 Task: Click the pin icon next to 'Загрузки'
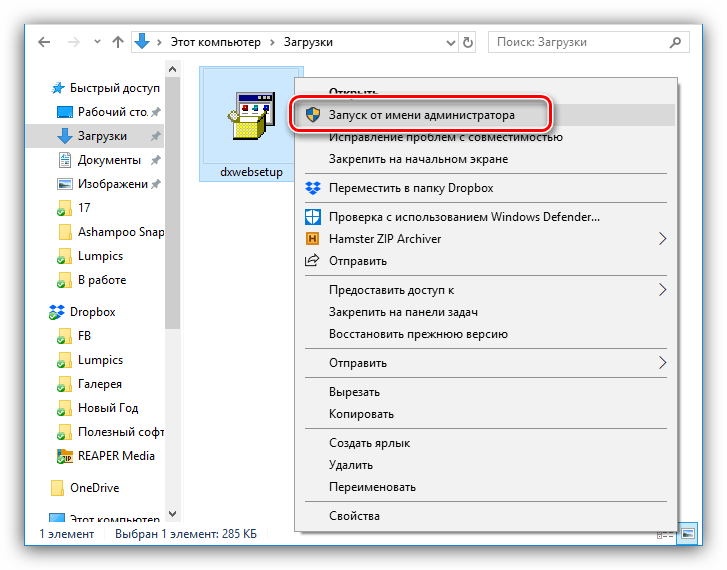point(156,136)
